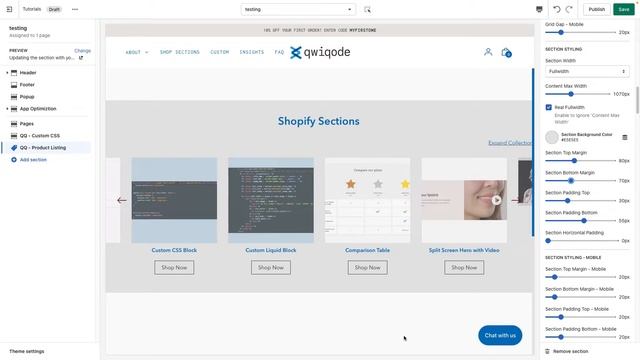Click the Custom CSS Block product thumbnail
This screenshot has height=360, width=640.
point(174,200)
